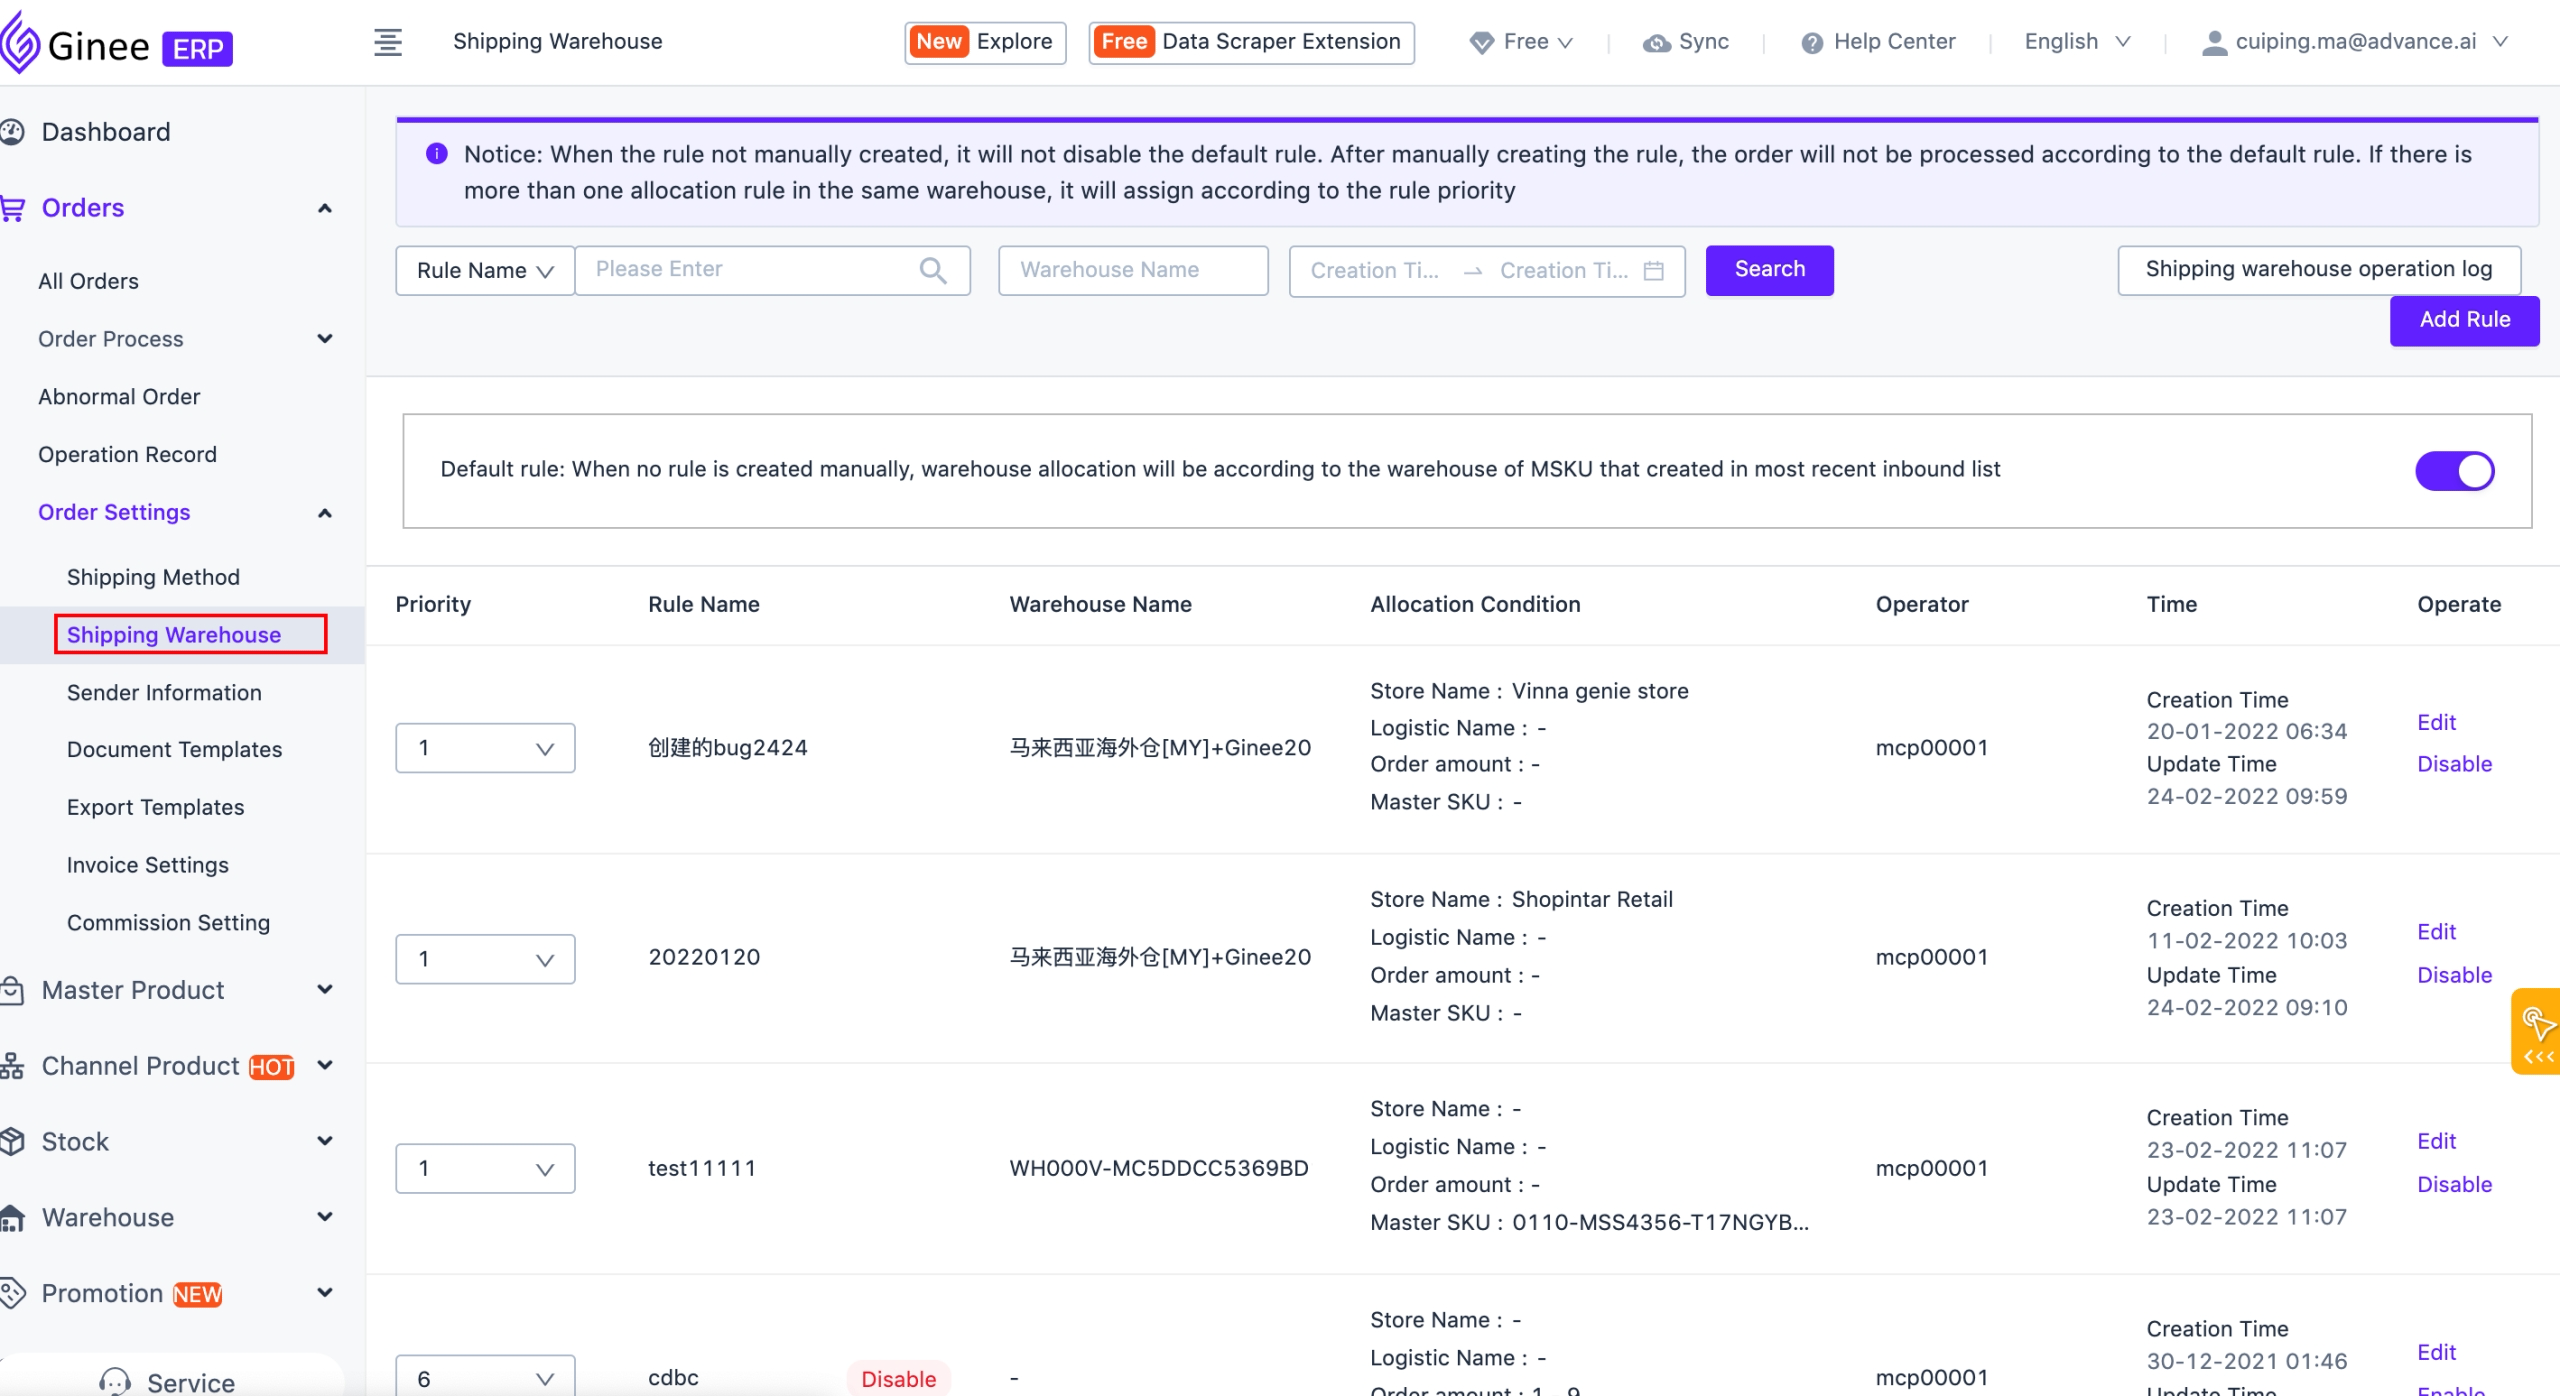Open Sender Information settings page
This screenshot has height=1396, width=2560.
(164, 692)
